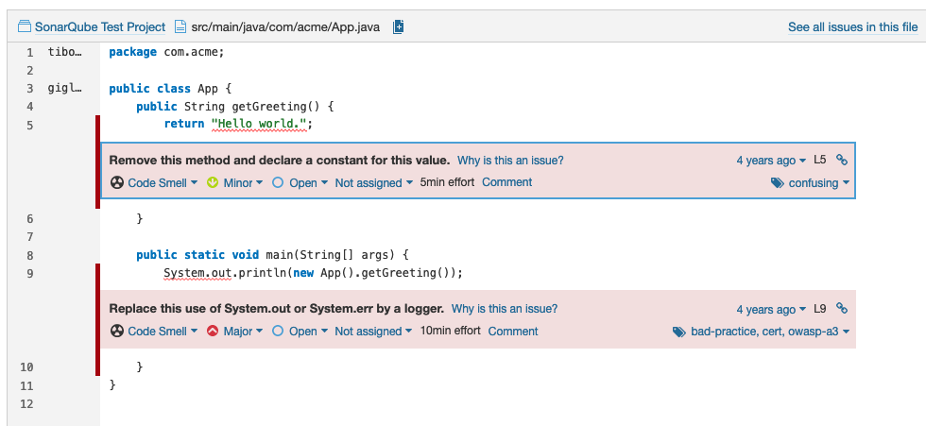Open the L5 issue's Open status dropdown

[x=300, y=183]
